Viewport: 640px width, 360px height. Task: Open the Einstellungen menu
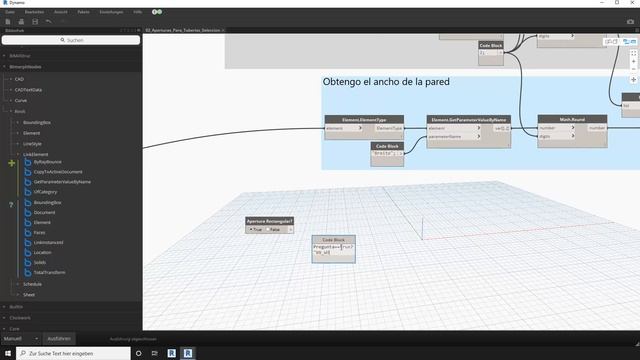click(x=111, y=12)
